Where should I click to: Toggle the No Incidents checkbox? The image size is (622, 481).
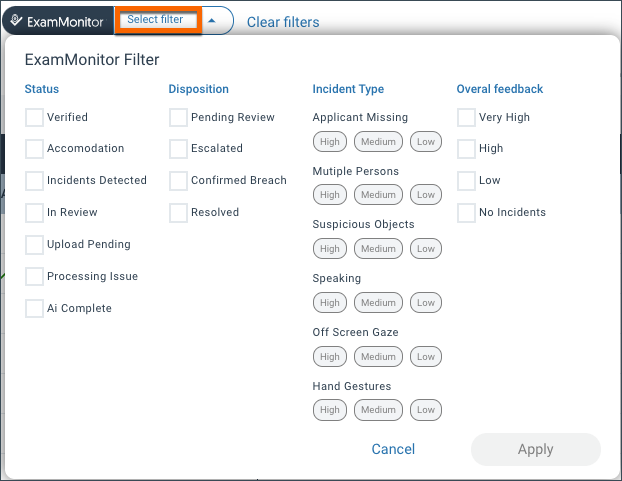coord(466,213)
